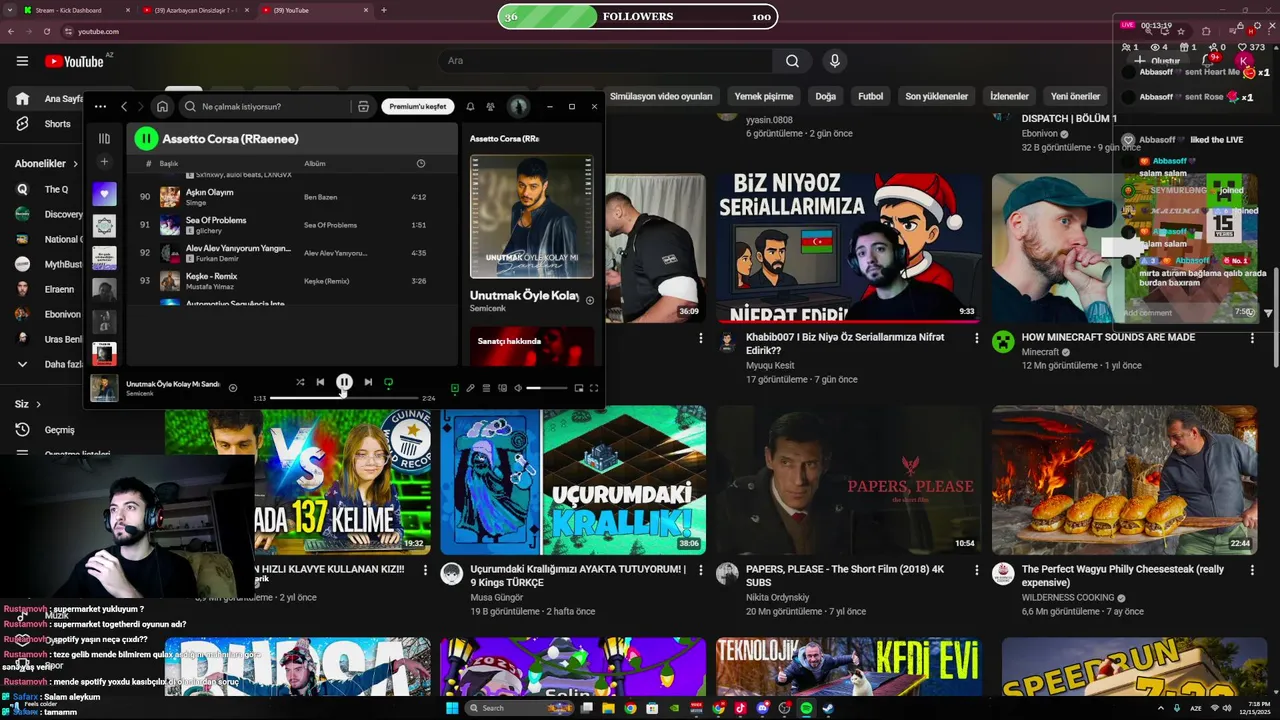The height and width of the screenshot is (720, 1280).
Task: Pause playback with the center player button
Action: tap(344, 382)
